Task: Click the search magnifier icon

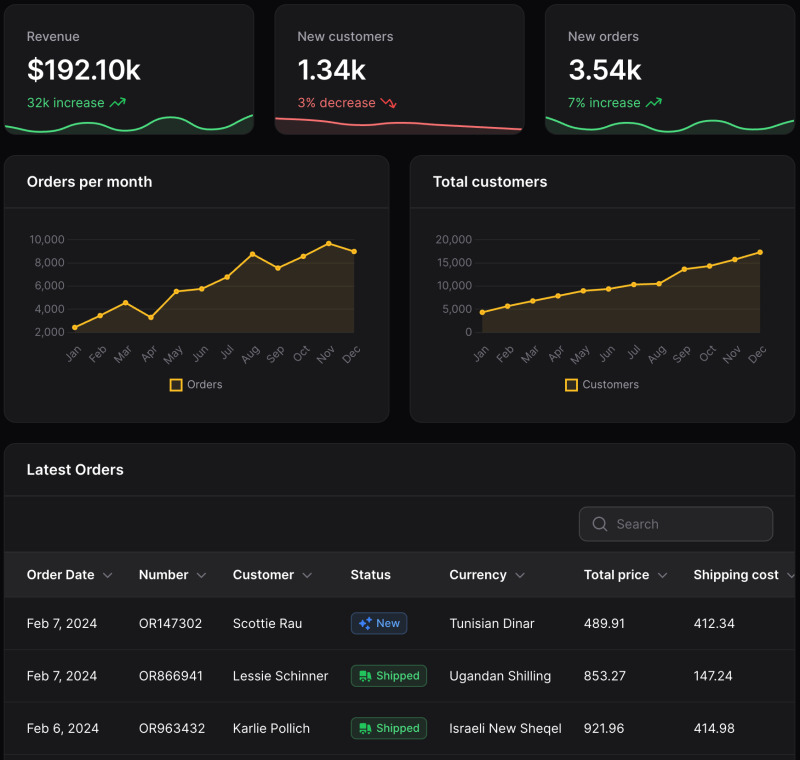Action: tap(600, 524)
